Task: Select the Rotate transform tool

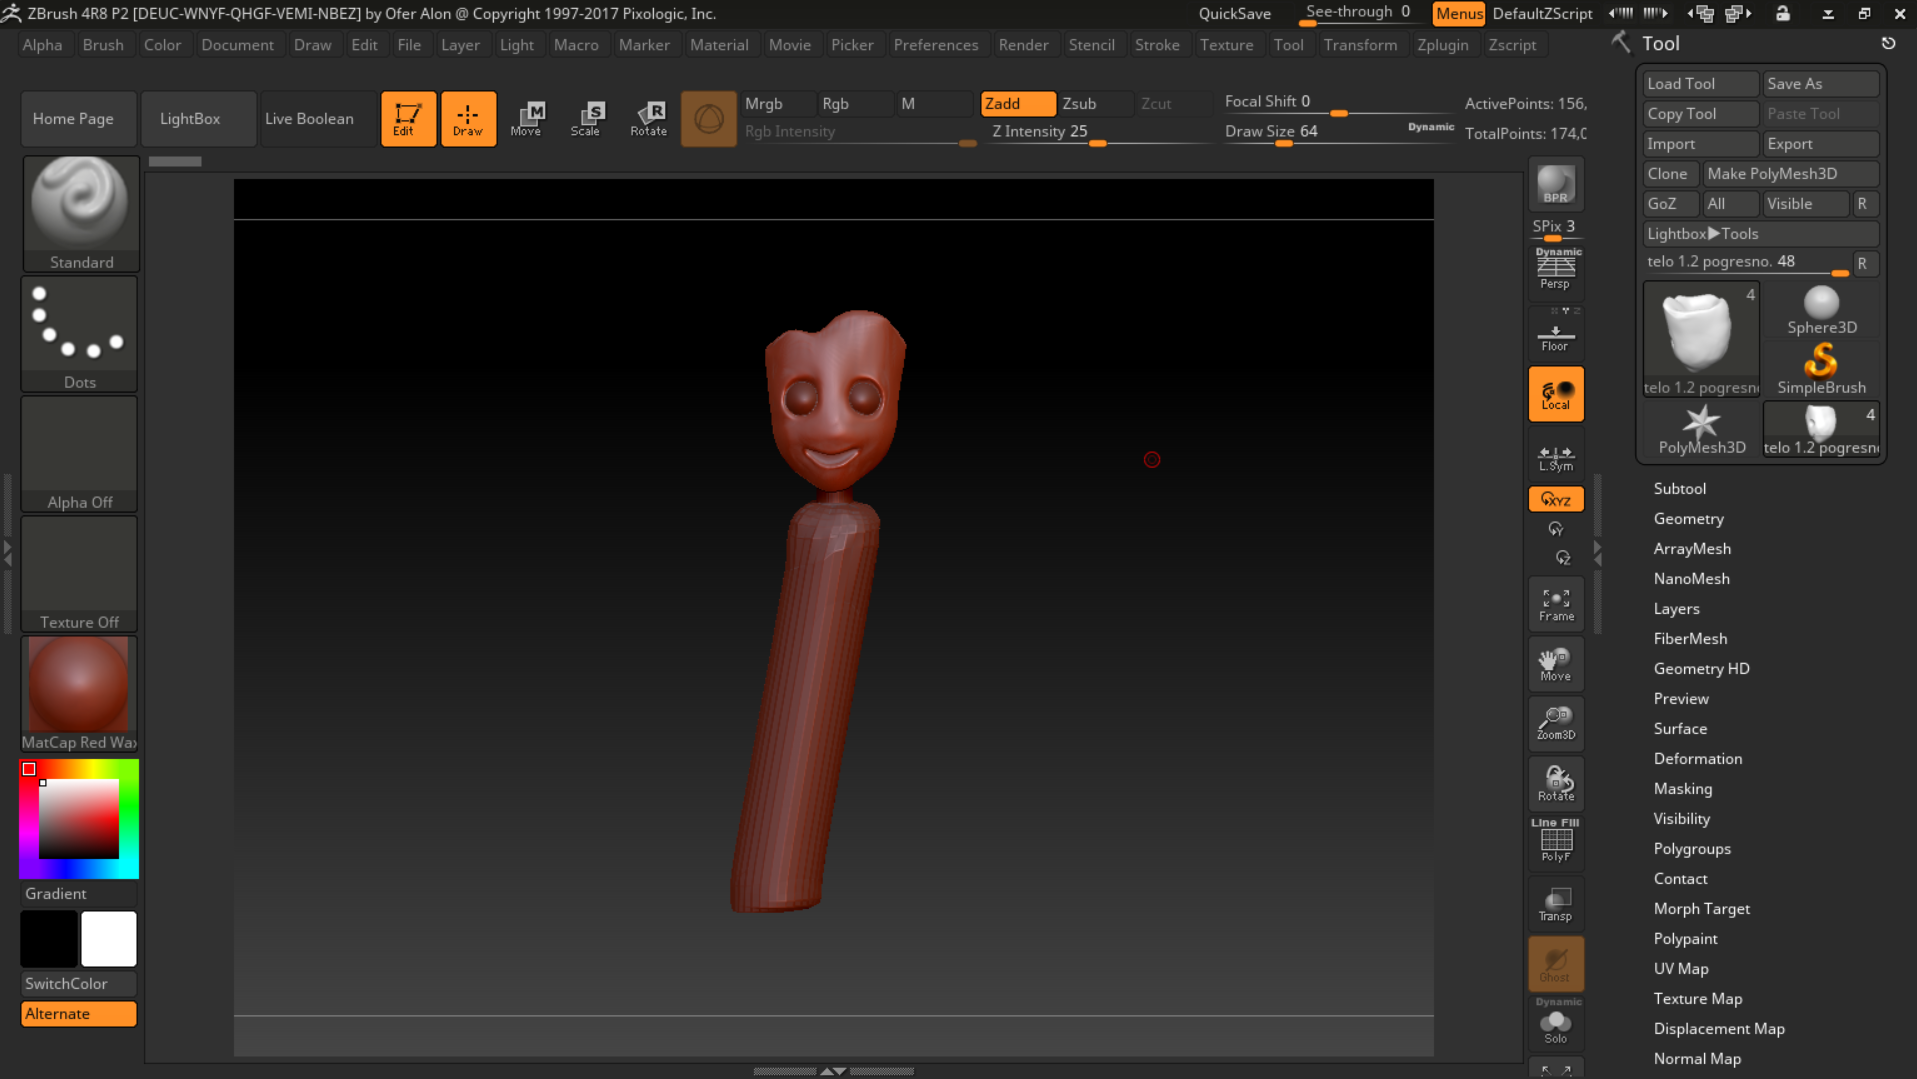Action: [x=648, y=119]
